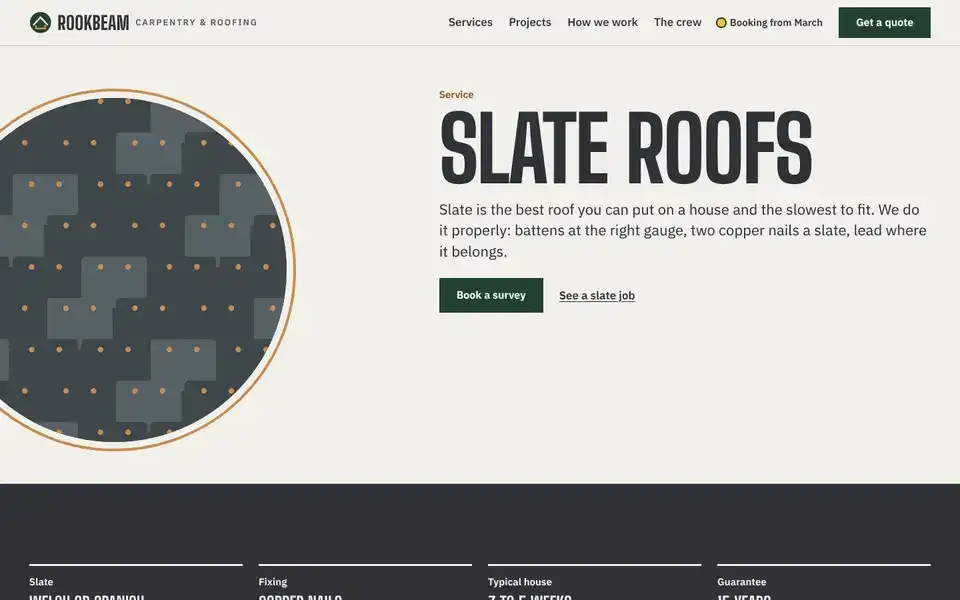Select The crew nav link
Image resolution: width=960 pixels, height=600 pixels.
(x=677, y=22)
